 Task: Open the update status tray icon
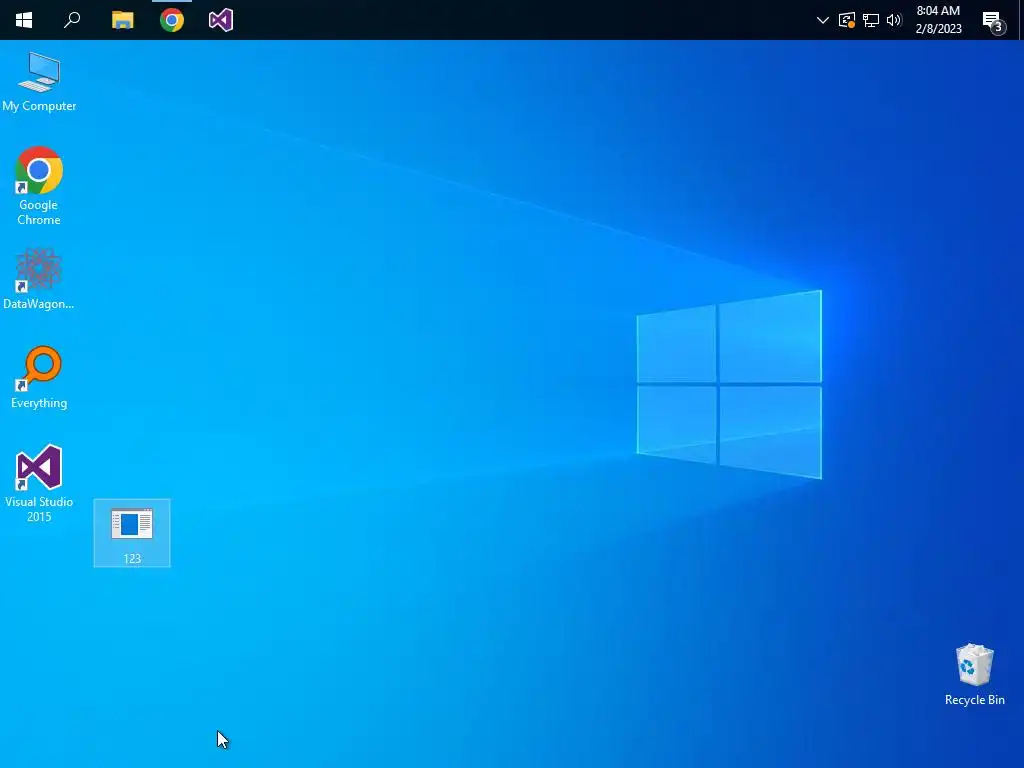coord(847,20)
